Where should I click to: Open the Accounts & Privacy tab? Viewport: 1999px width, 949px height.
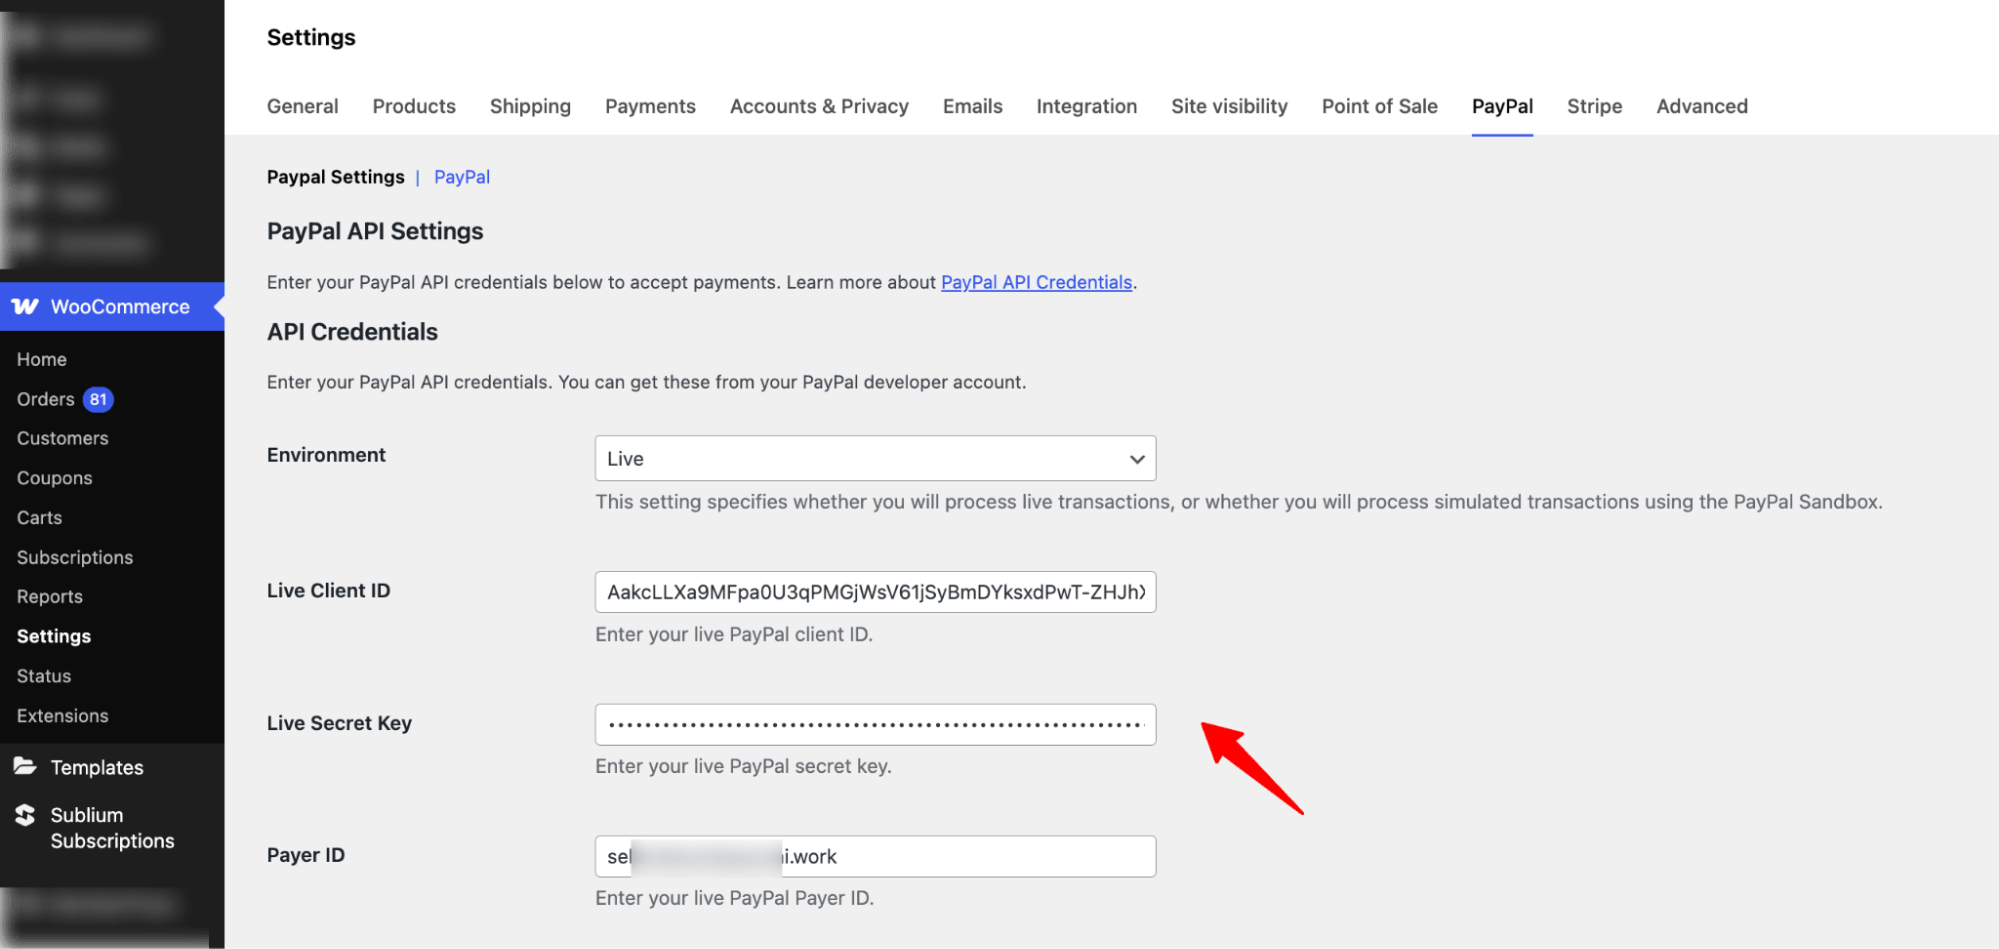click(819, 106)
